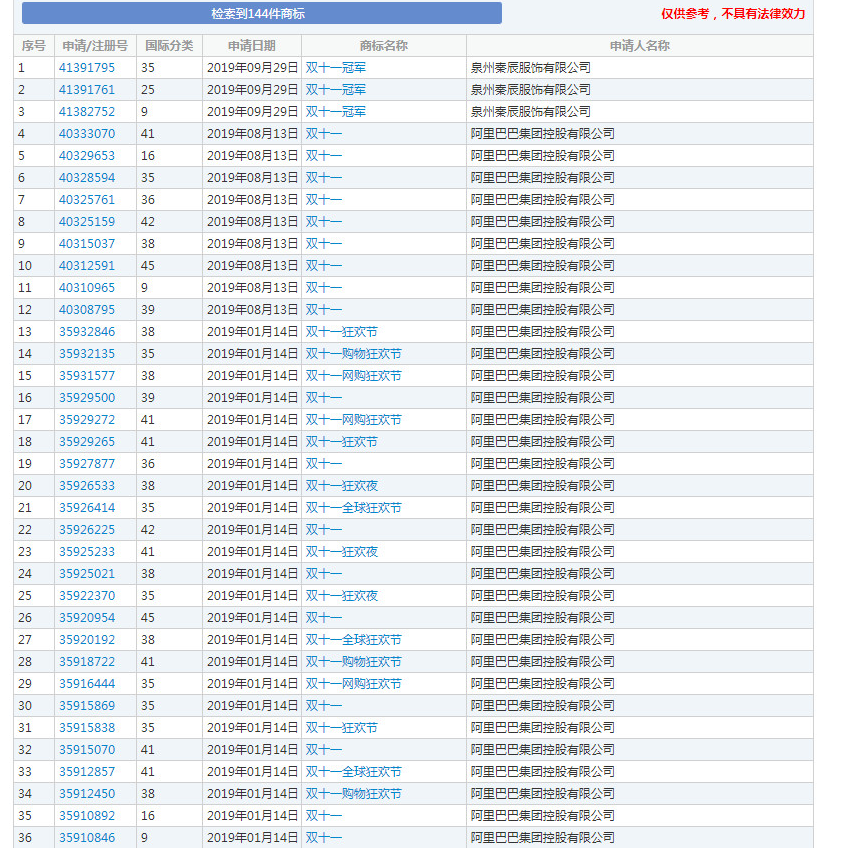Open registration number 40328594

click(86, 178)
